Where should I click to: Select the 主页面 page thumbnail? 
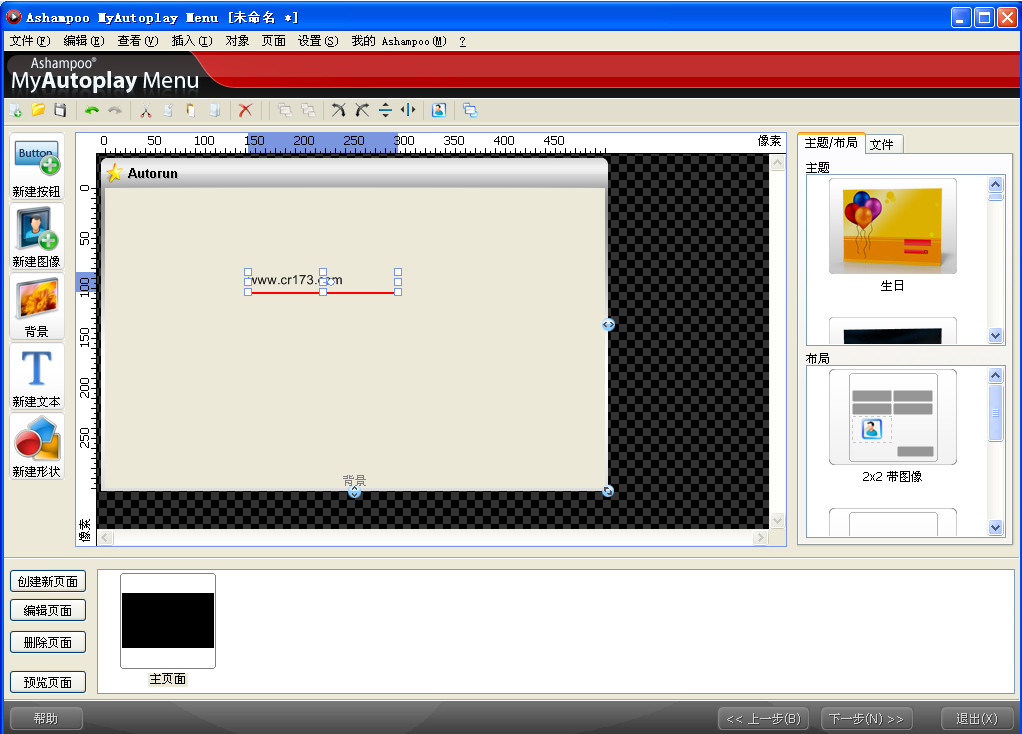168,621
